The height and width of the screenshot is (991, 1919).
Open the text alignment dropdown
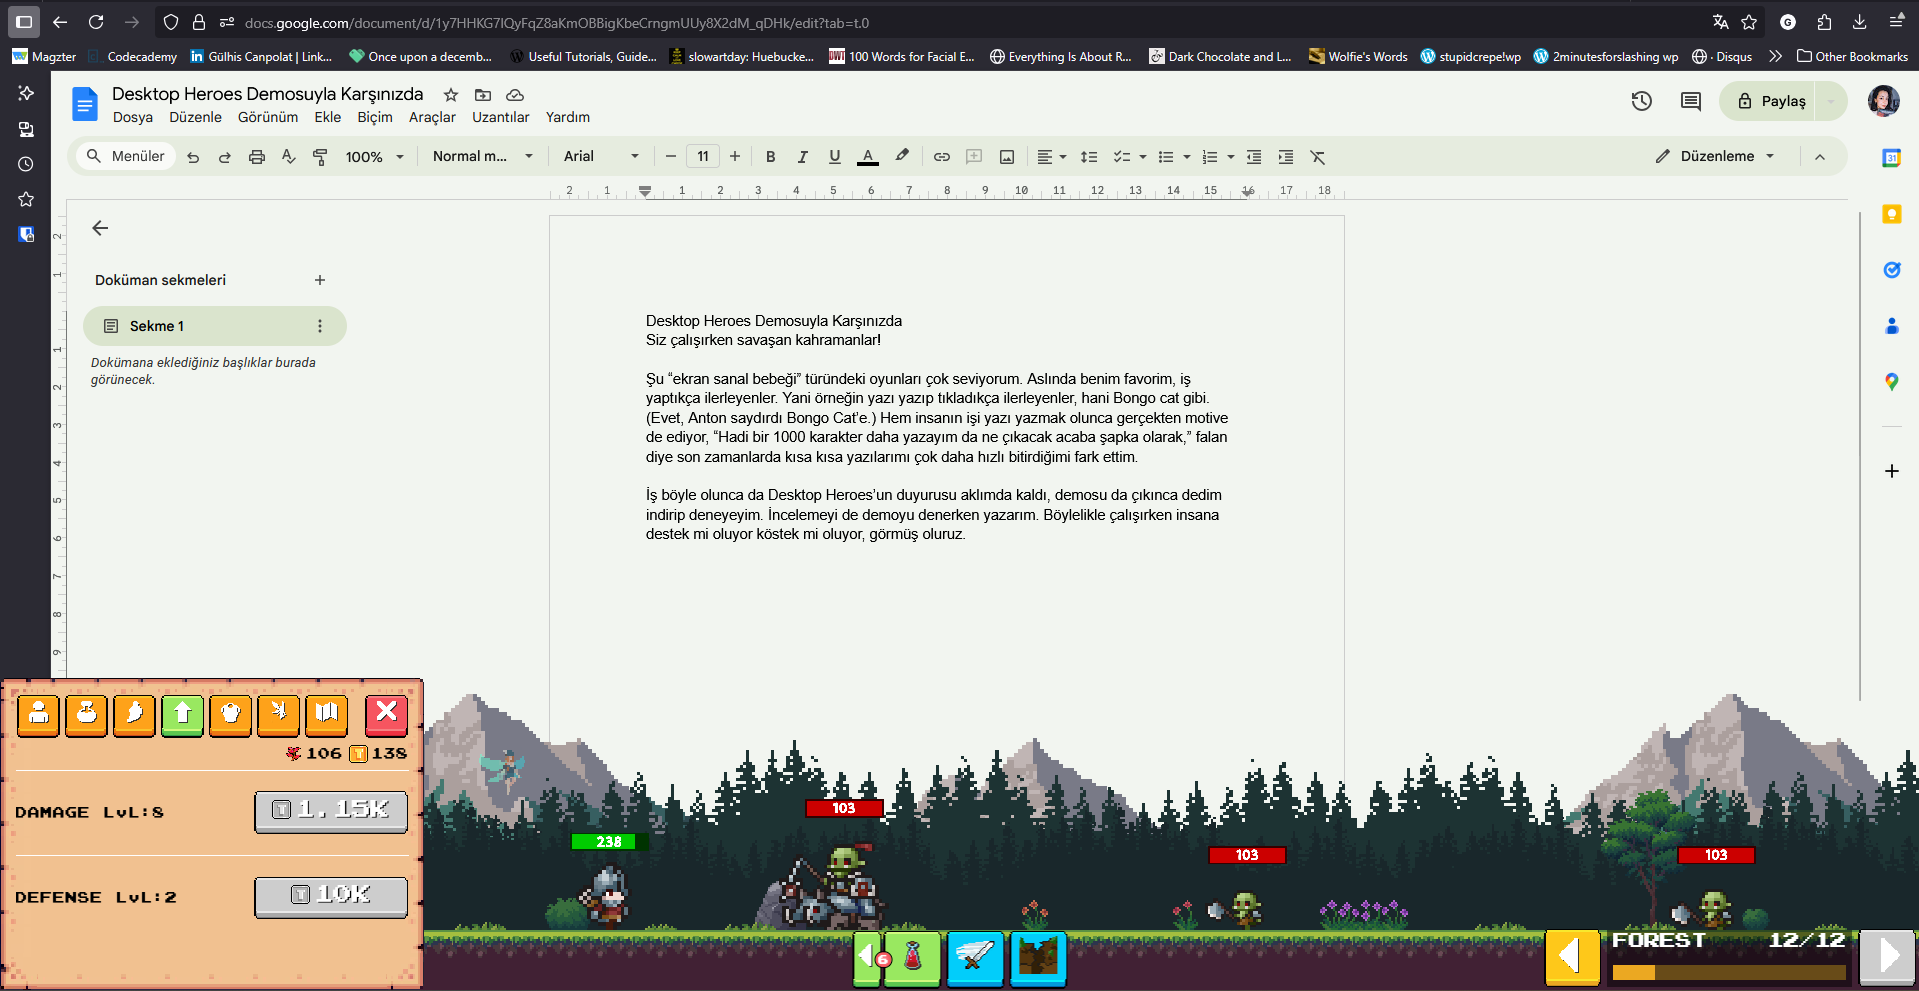(x=1051, y=157)
